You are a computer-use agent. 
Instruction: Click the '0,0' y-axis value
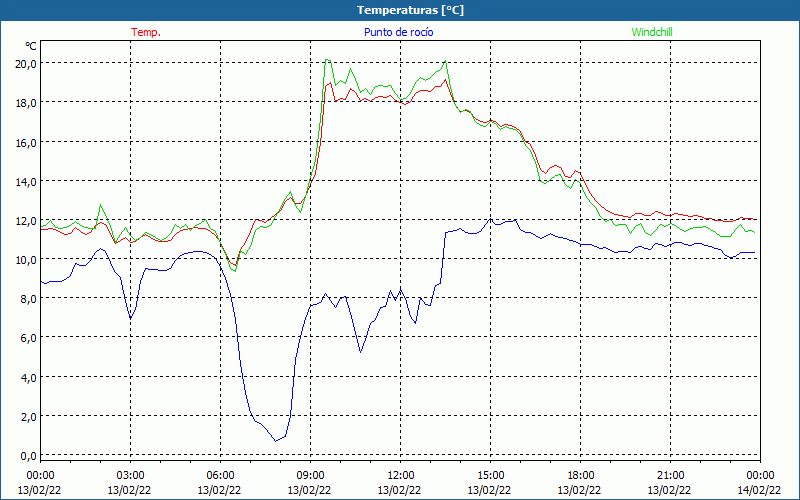[28, 456]
